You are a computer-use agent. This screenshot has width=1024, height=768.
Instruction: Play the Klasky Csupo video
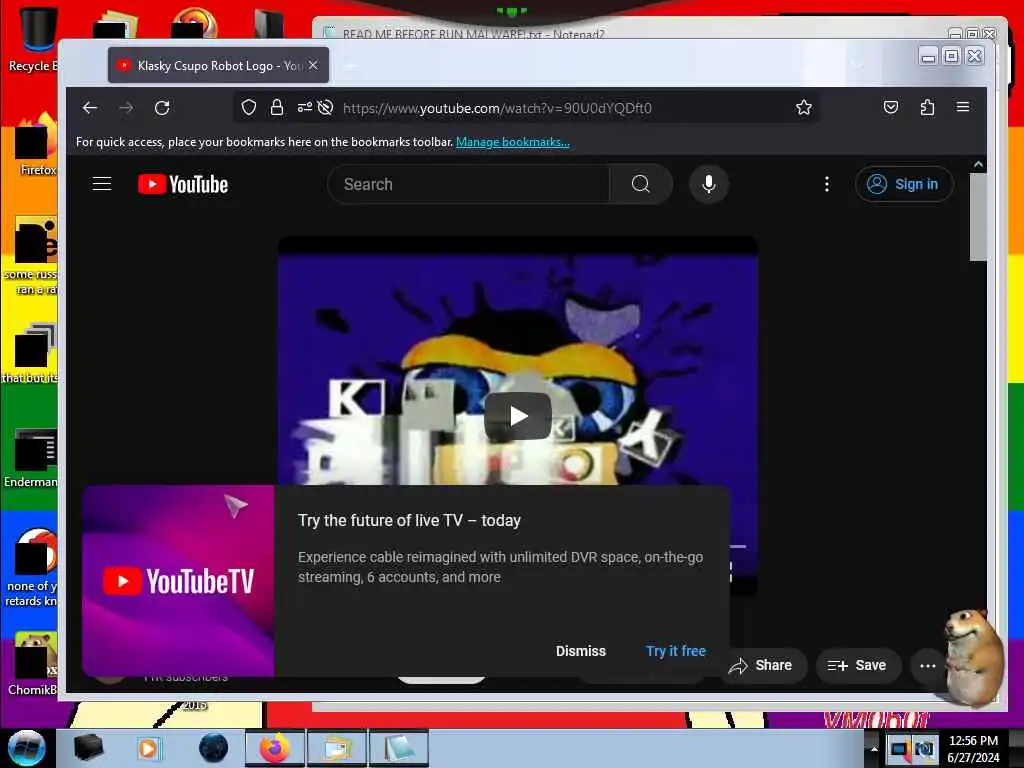[518, 416]
